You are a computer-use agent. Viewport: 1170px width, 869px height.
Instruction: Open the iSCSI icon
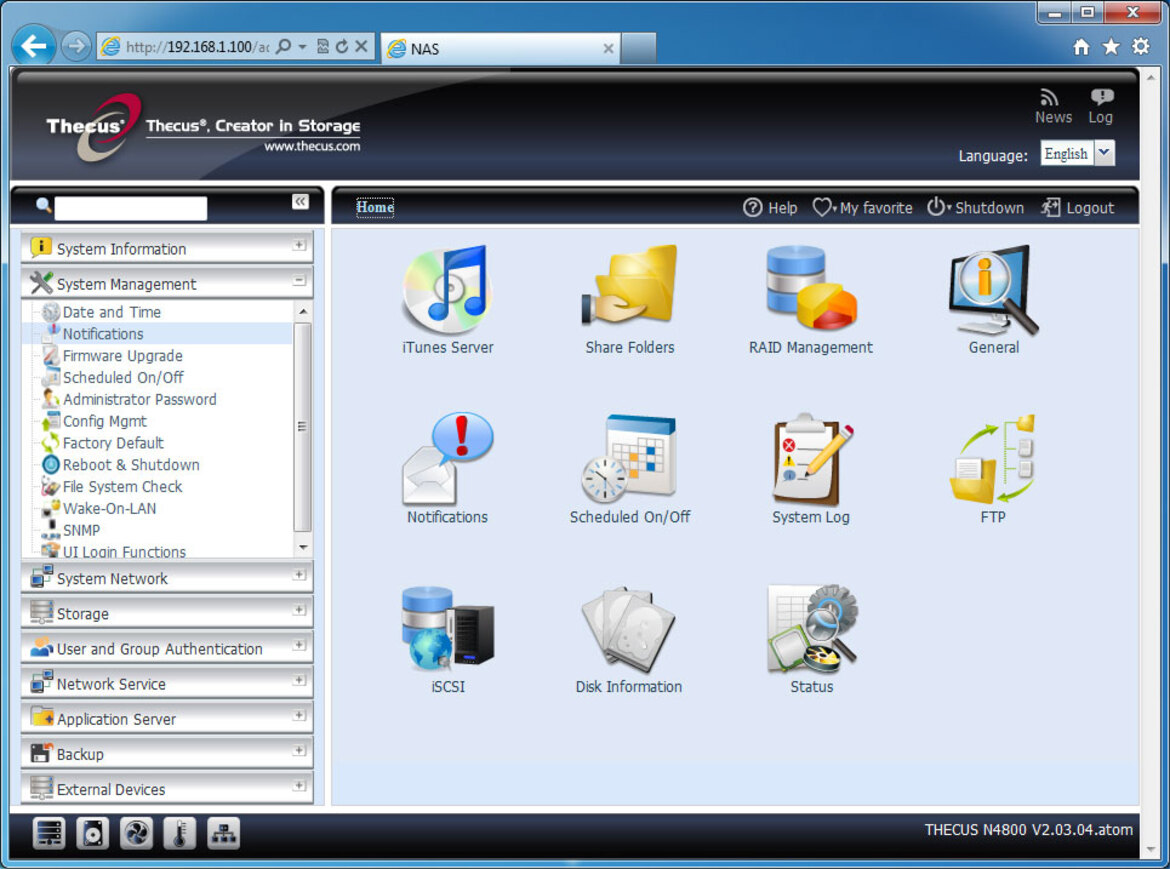pyautogui.click(x=448, y=627)
